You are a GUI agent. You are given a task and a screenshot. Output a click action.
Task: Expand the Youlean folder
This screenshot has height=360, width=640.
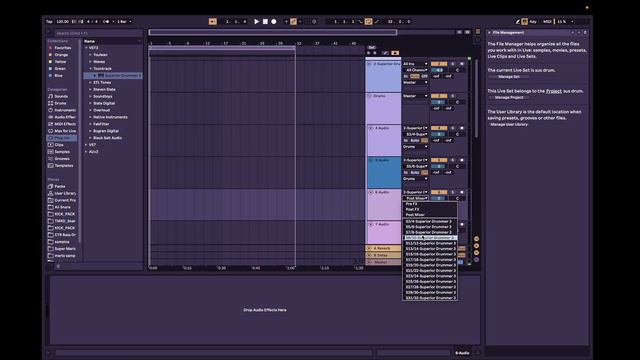90,55
